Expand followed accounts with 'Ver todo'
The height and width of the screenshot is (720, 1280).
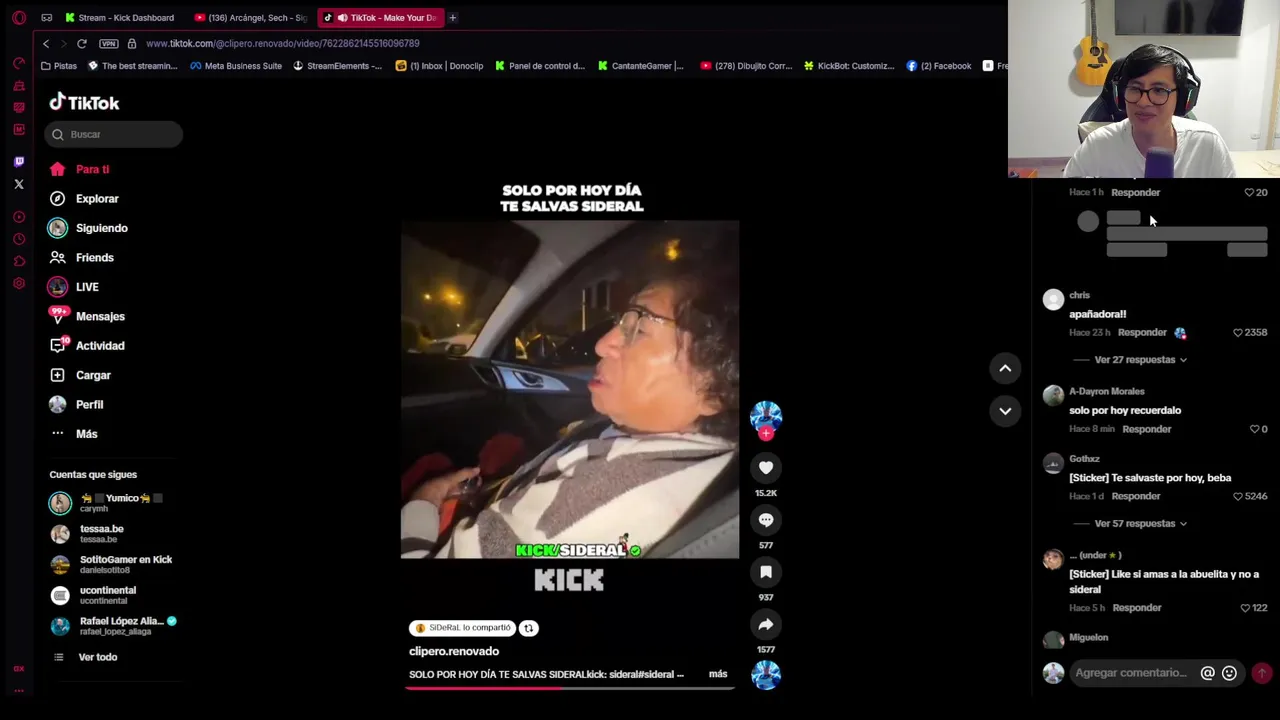click(97, 657)
